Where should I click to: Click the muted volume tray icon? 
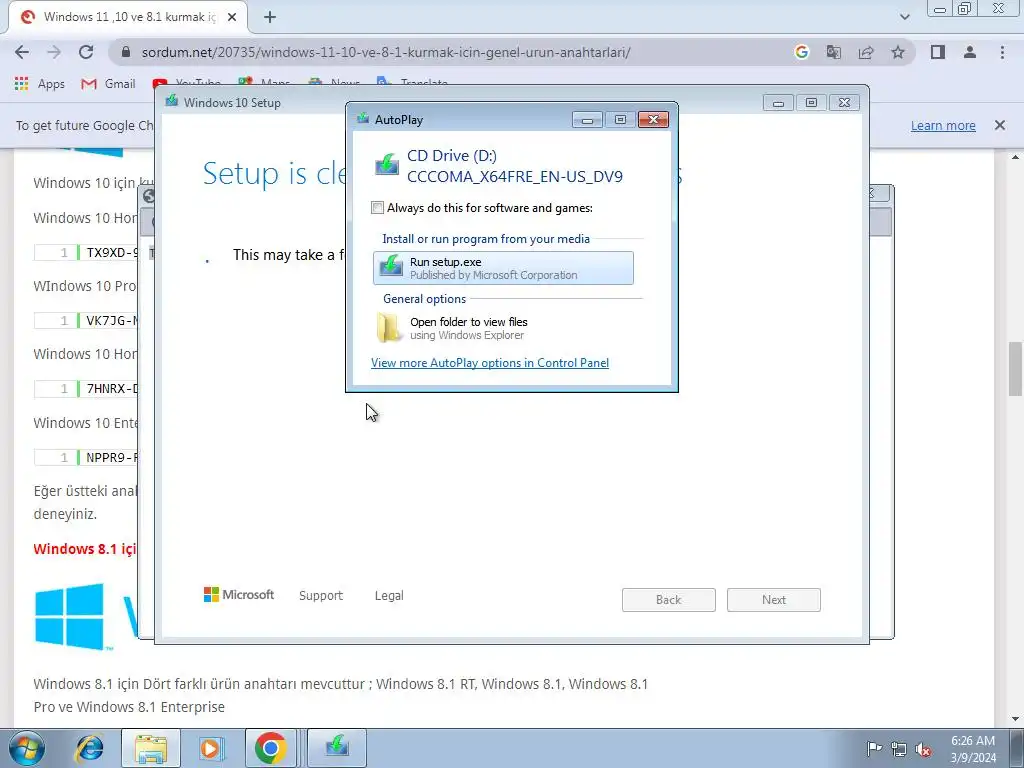tap(923, 749)
